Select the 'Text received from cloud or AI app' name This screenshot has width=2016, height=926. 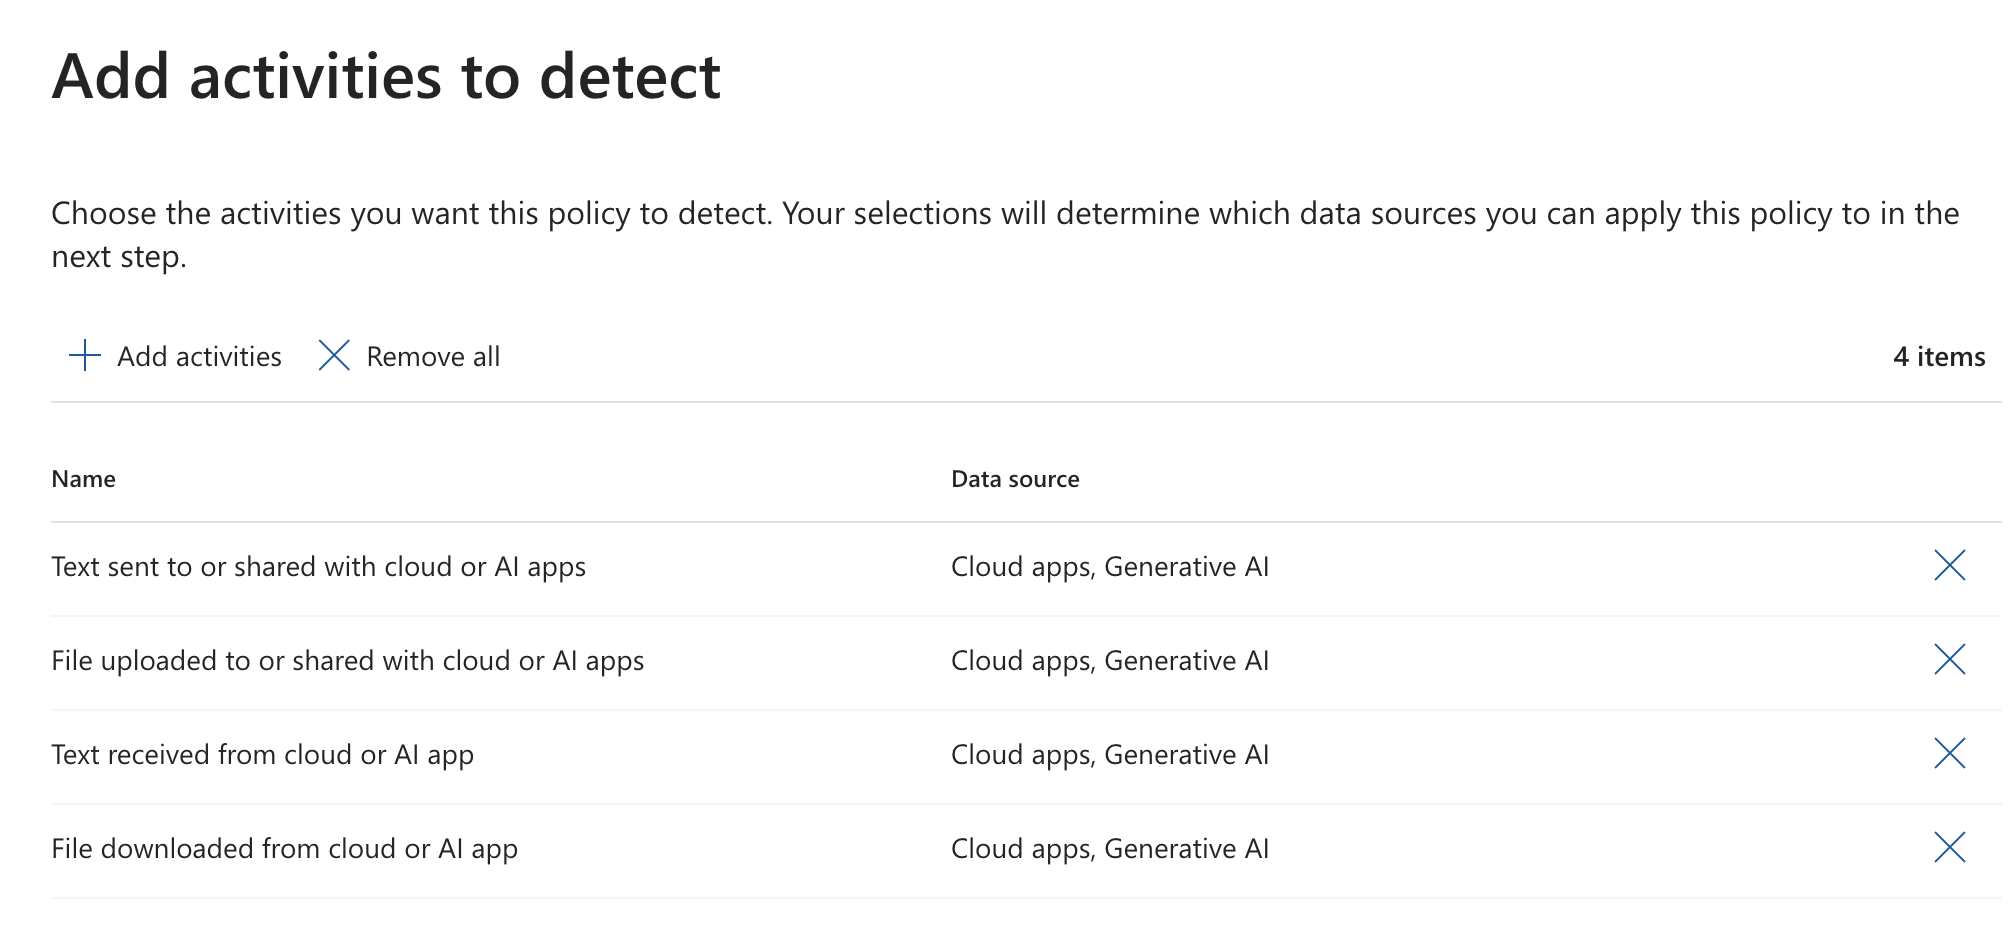click(262, 755)
